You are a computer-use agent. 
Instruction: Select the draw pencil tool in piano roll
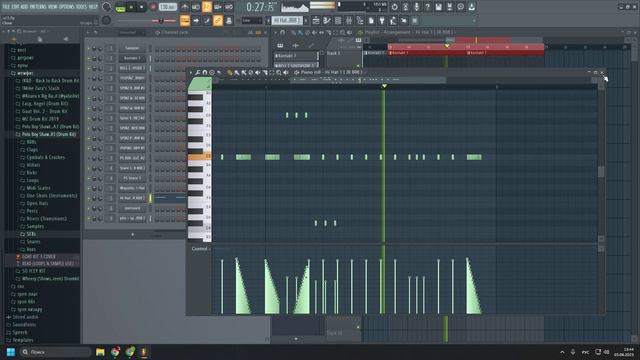[230, 73]
